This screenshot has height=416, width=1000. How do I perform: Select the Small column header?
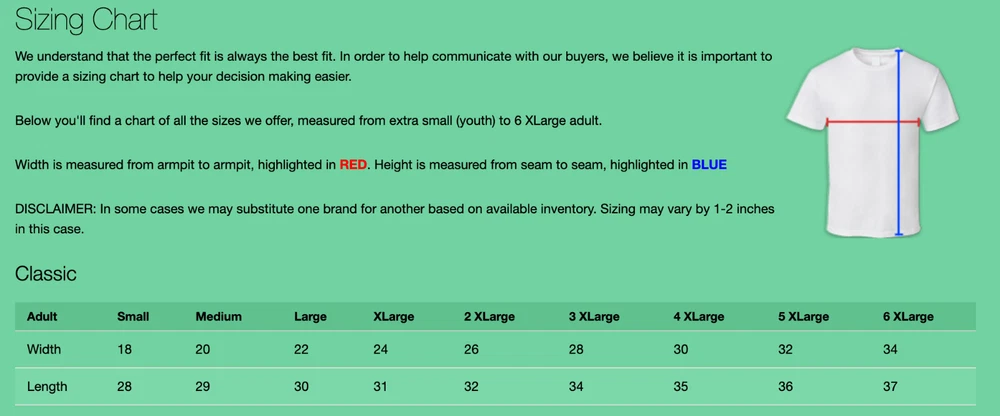pyautogui.click(x=133, y=317)
